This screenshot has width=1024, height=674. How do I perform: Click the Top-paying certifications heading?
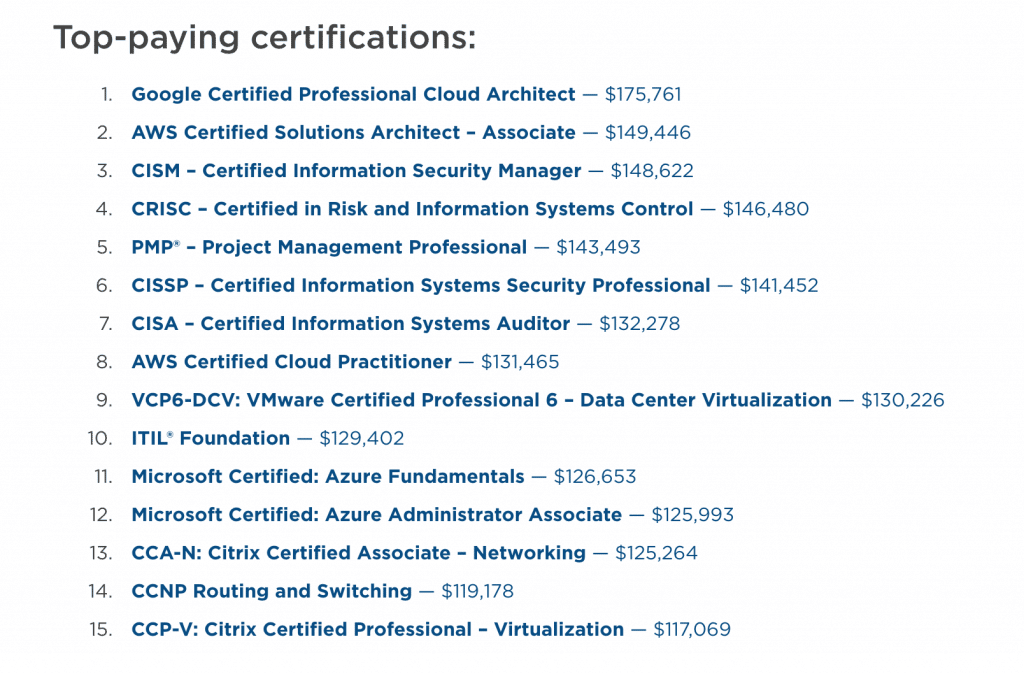pos(264,38)
